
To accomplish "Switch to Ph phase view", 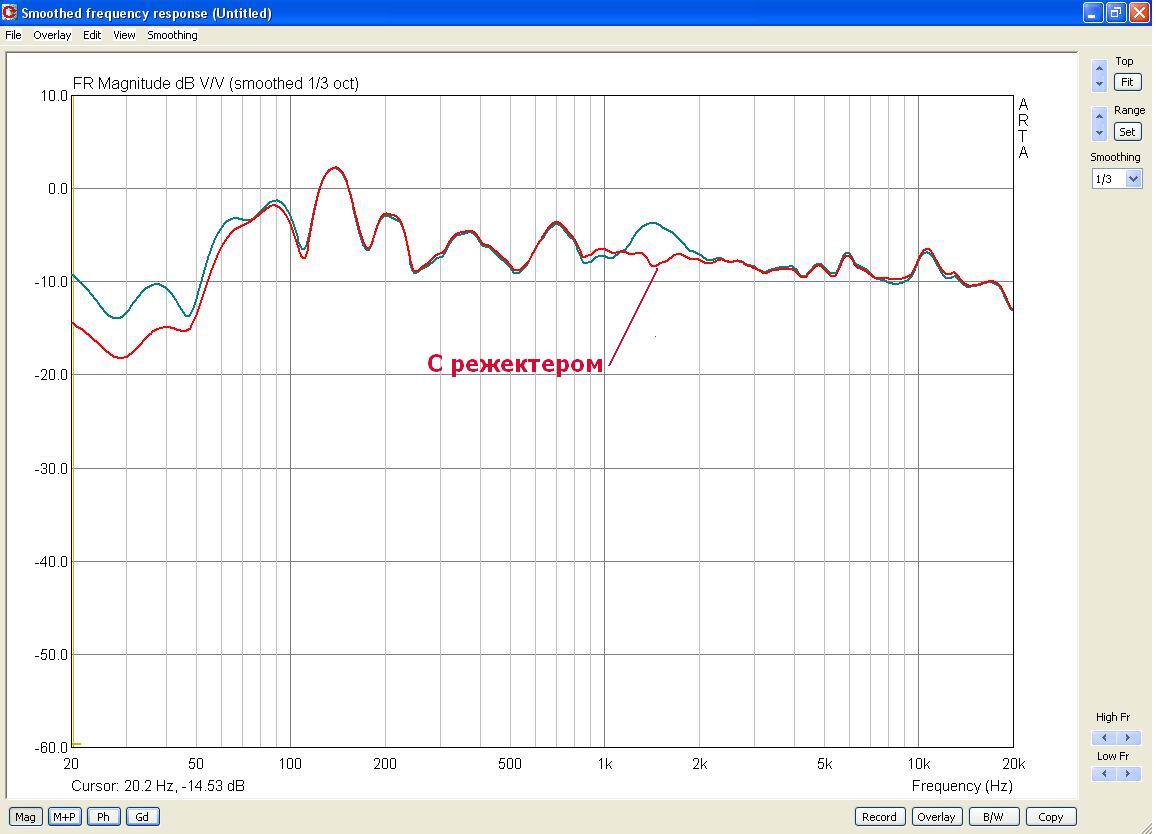I will tap(103, 816).
